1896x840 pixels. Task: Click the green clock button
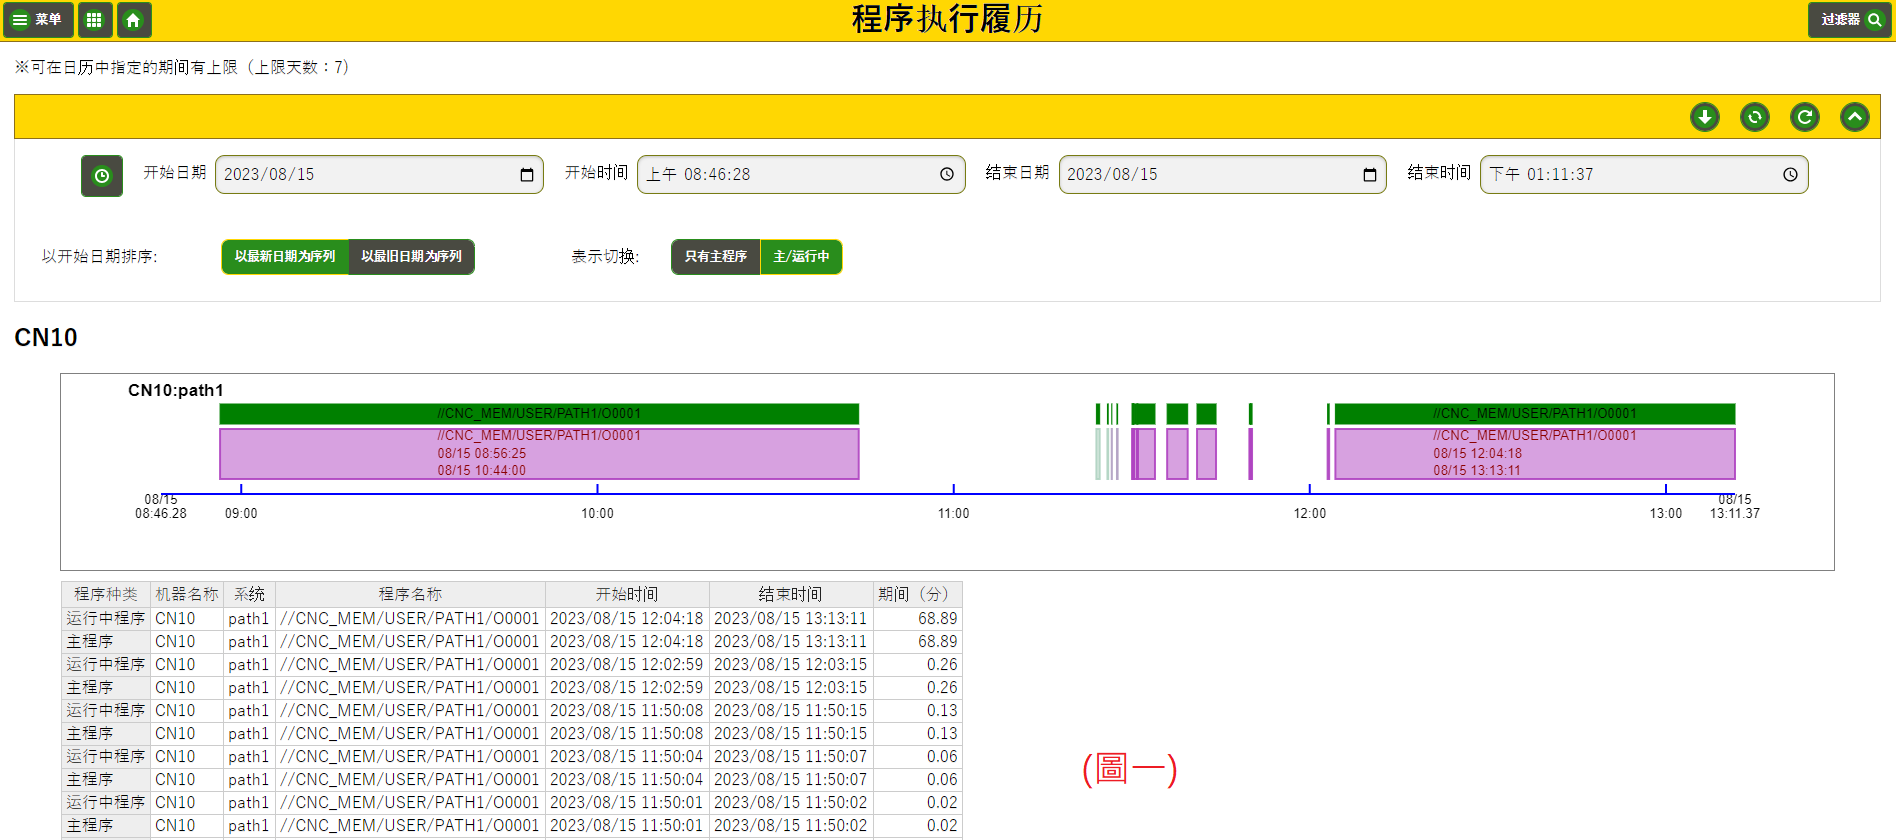coord(102,176)
